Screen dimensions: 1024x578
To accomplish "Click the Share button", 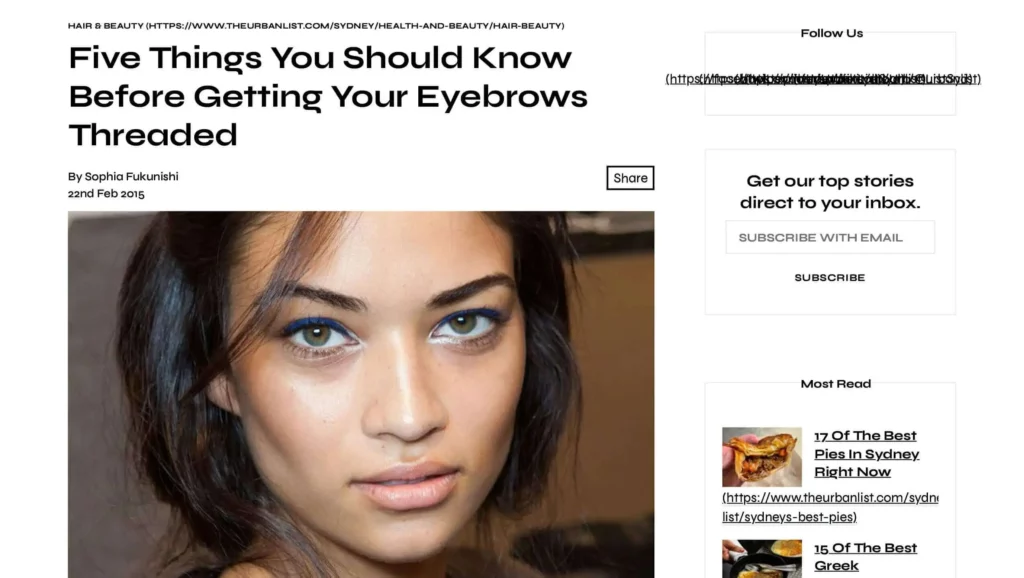I will pos(630,178).
